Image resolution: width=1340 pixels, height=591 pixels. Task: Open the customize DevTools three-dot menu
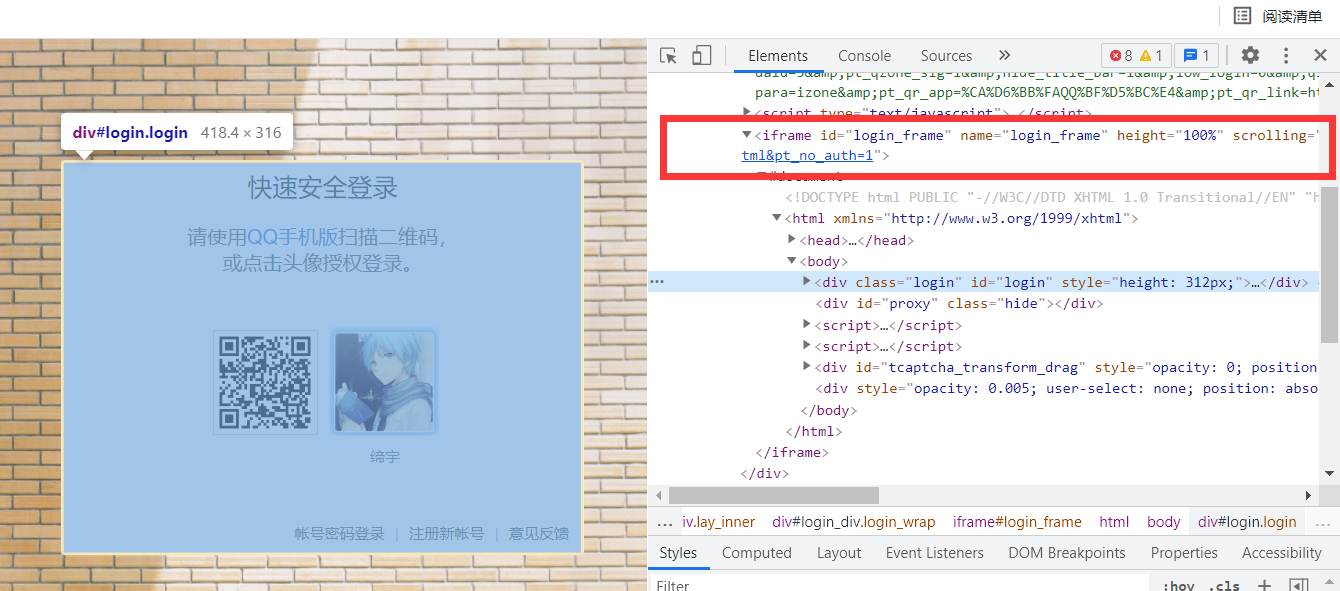pos(1286,55)
